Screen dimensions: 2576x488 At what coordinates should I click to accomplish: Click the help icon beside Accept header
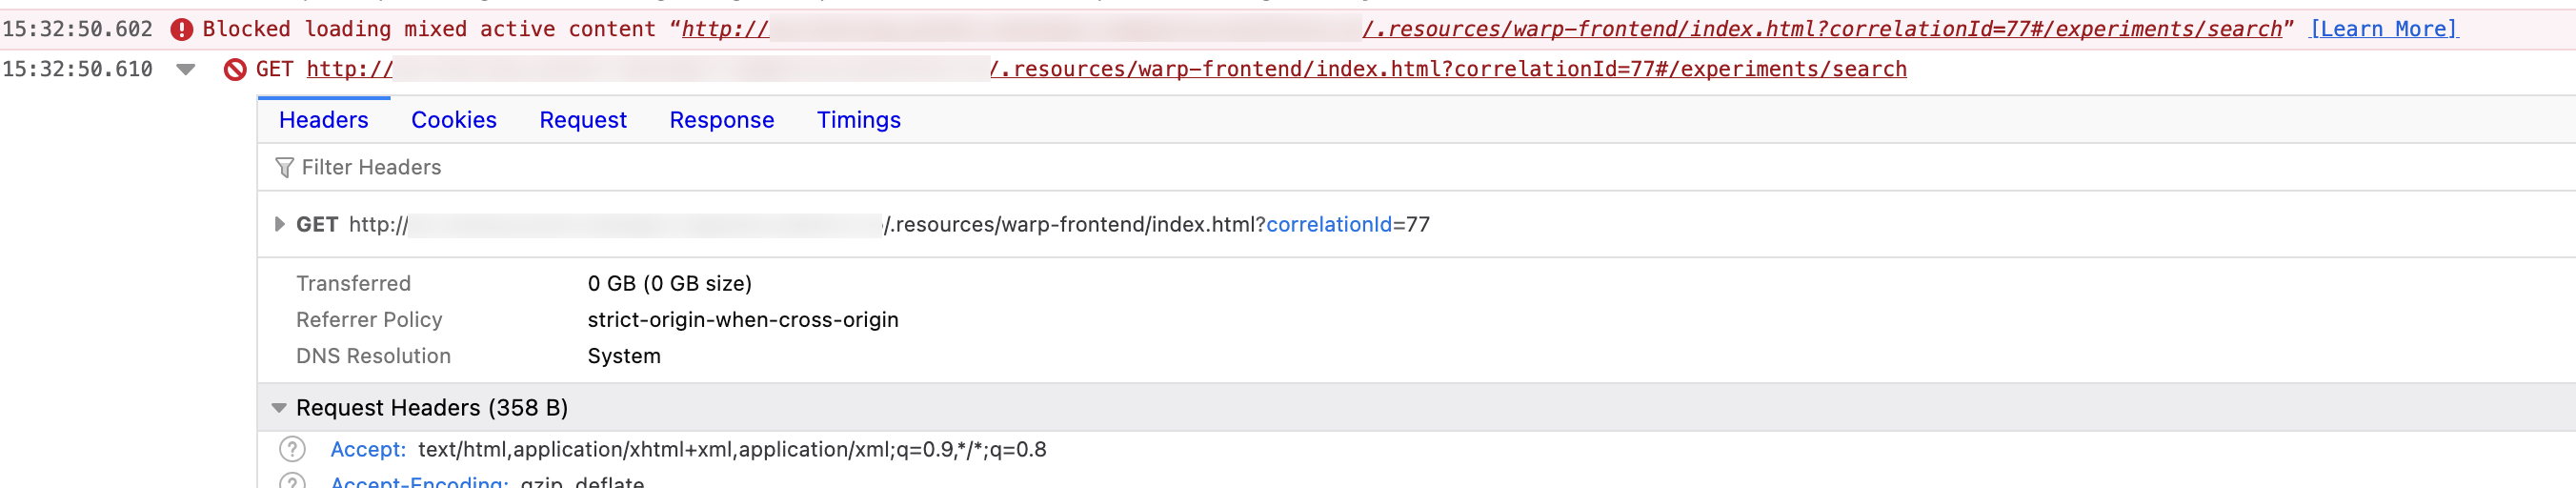tap(292, 449)
